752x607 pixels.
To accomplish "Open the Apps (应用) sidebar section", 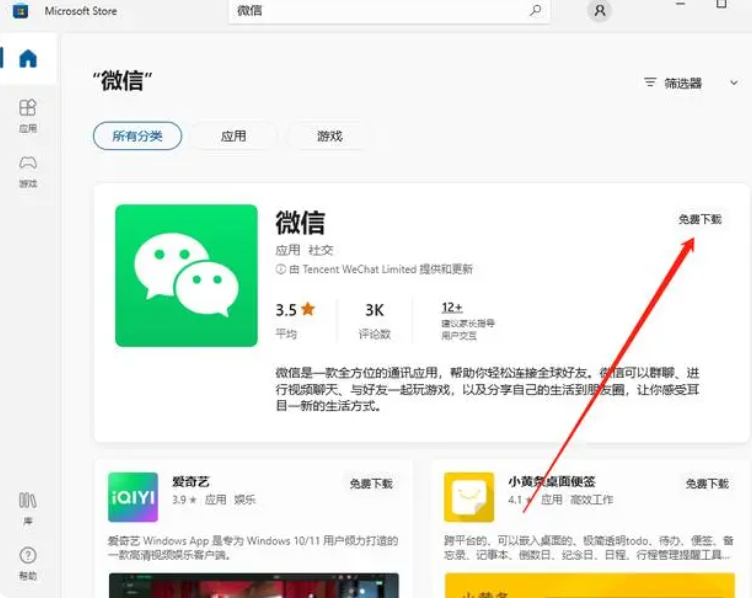I will (x=28, y=114).
